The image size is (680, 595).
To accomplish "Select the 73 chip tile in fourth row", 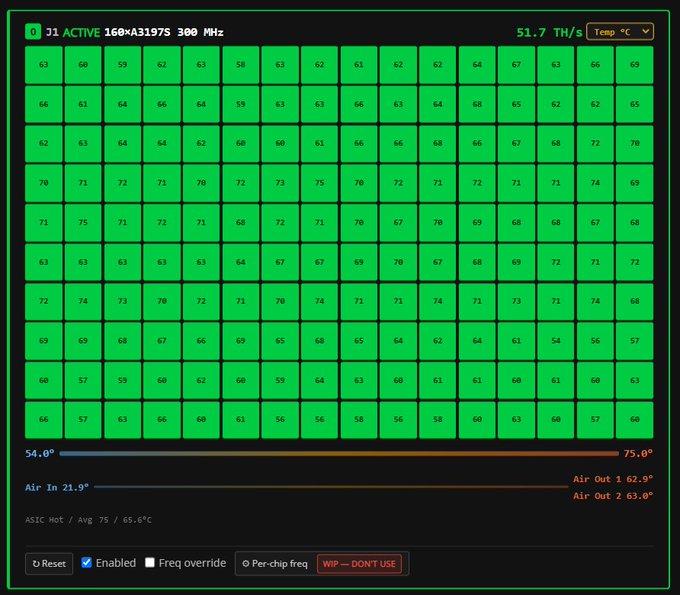I will pos(280,183).
